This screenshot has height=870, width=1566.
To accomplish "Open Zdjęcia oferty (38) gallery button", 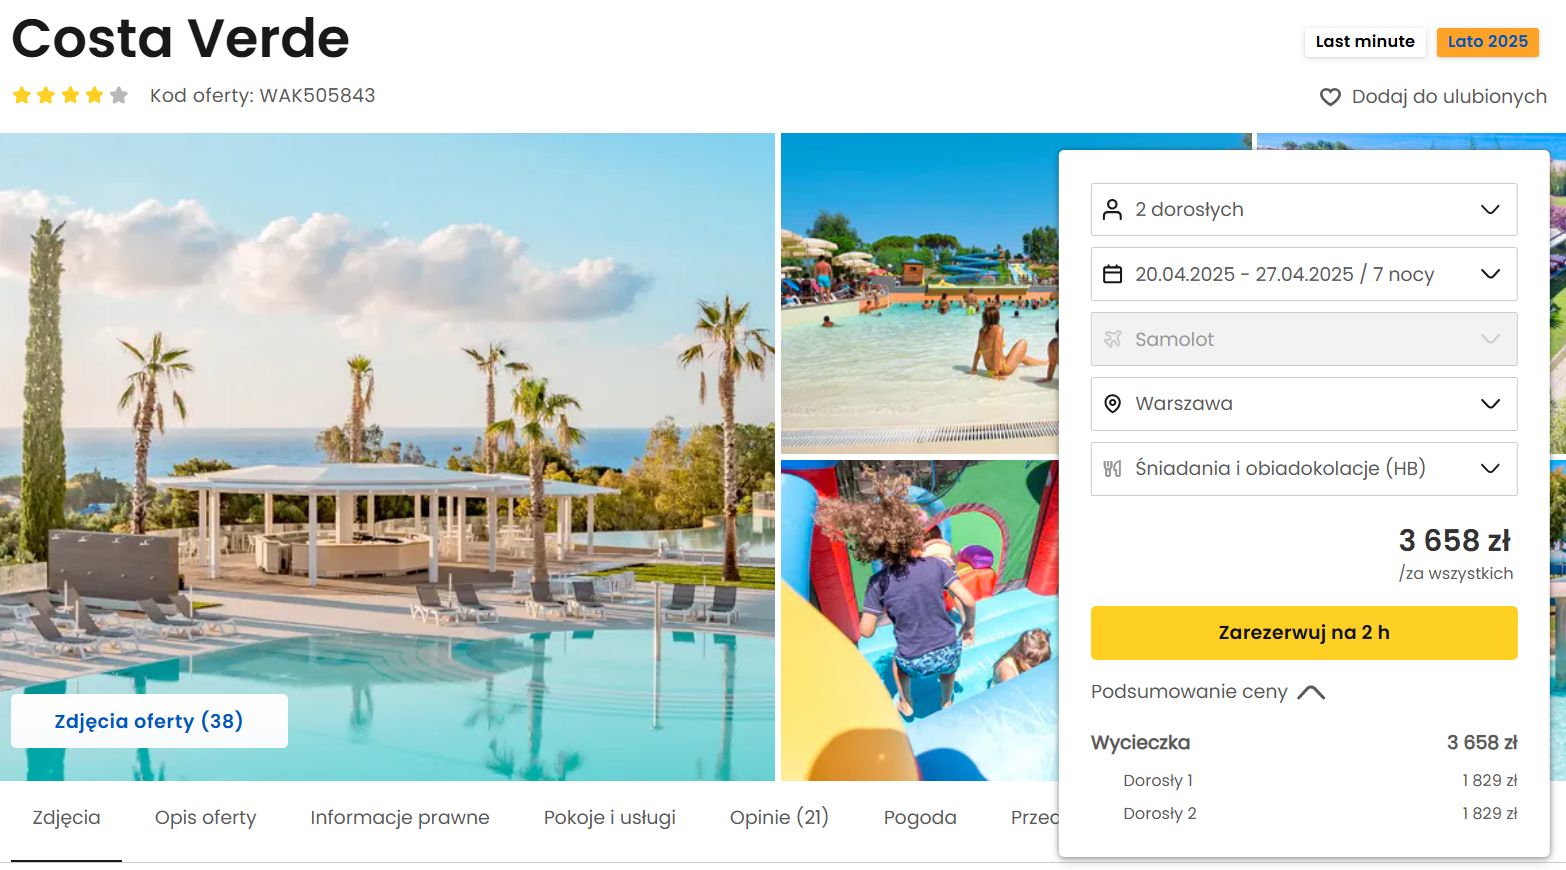I will click(149, 721).
